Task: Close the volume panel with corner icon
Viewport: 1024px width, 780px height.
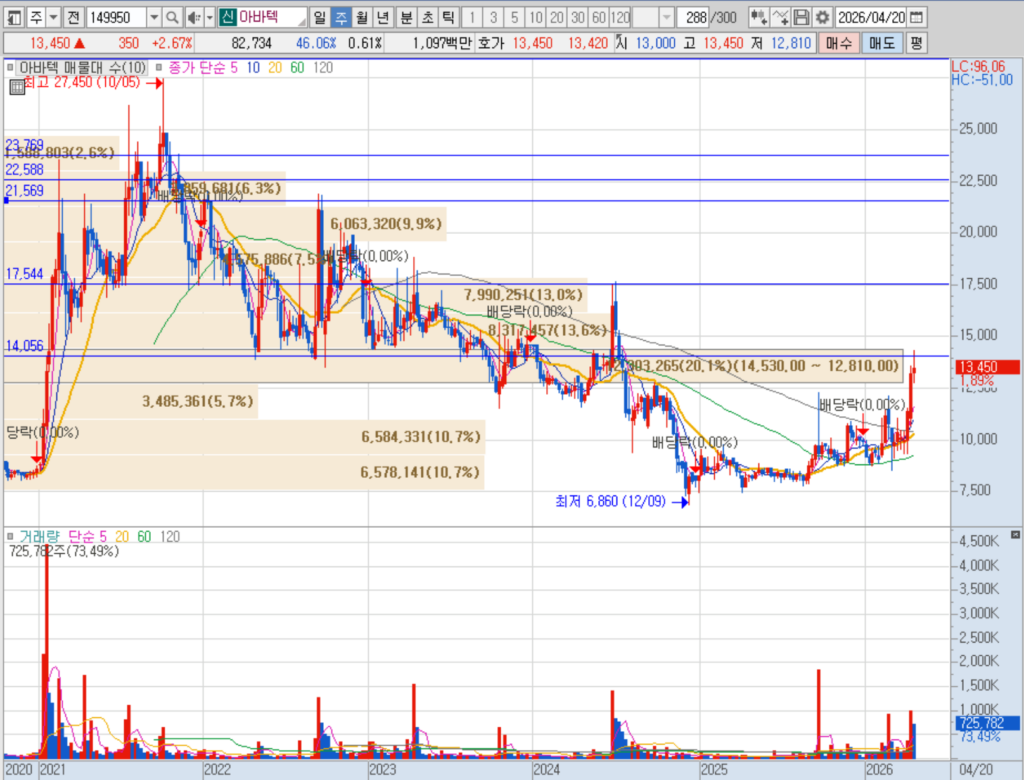Action: [x=1015, y=534]
